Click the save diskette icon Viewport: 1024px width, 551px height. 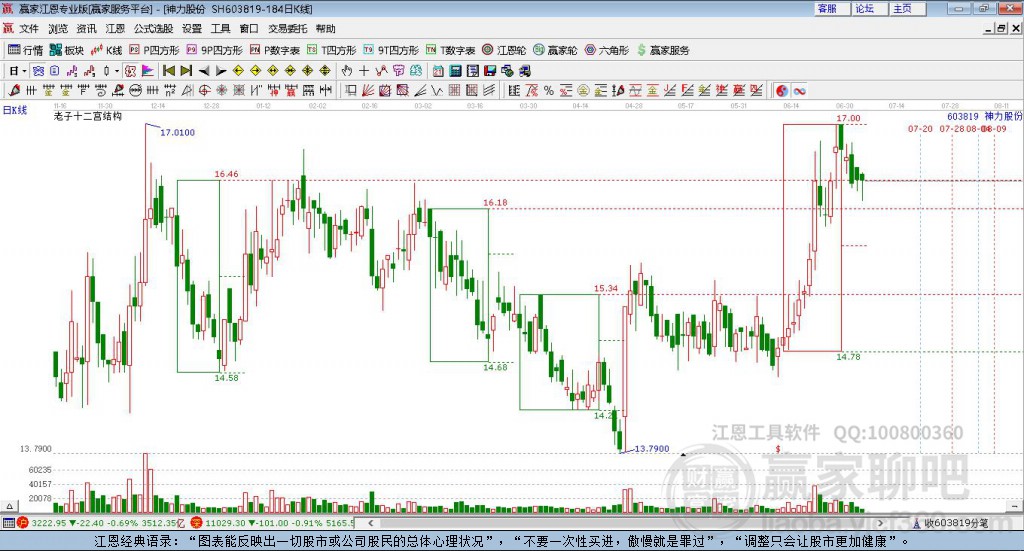tap(490, 71)
